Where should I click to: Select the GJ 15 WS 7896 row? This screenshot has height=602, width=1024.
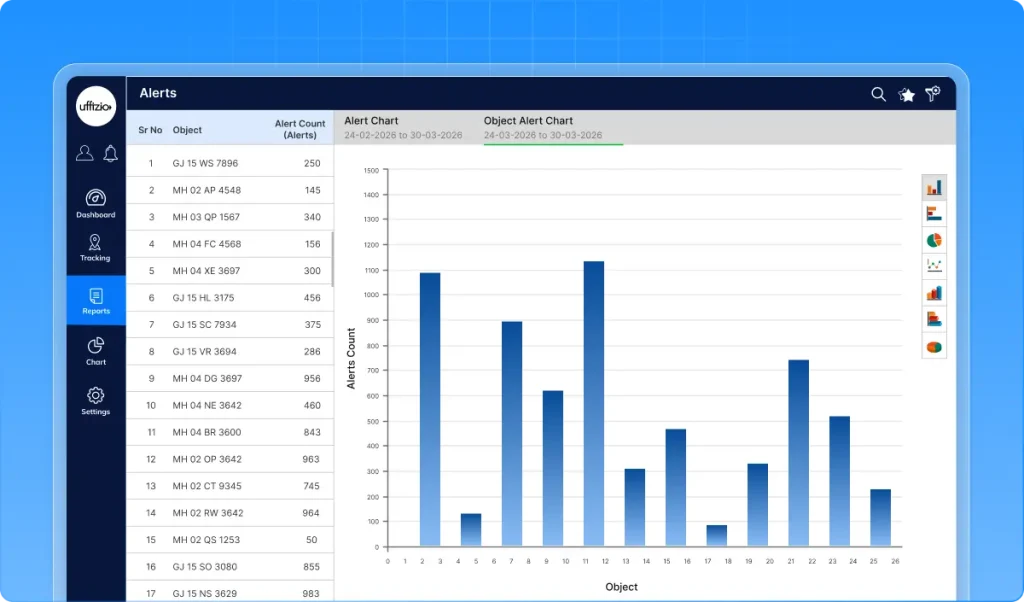(230, 163)
